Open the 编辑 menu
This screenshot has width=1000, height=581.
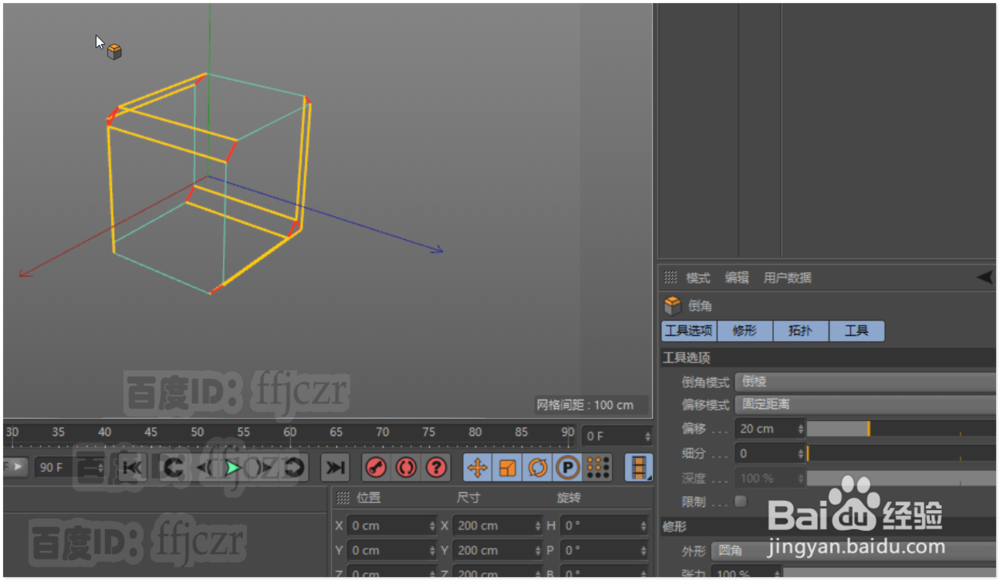click(x=737, y=277)
